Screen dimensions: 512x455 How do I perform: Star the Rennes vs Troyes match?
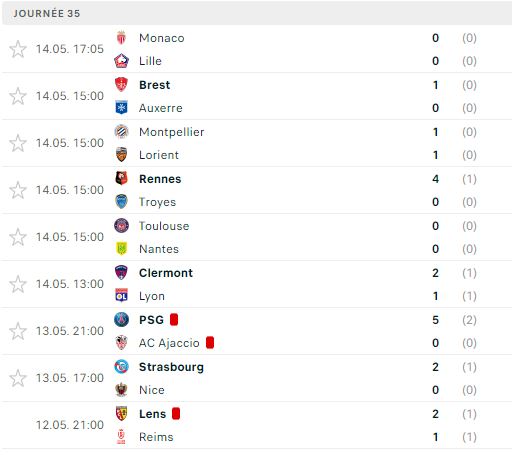pyautogui.click(x=18, y=190)
